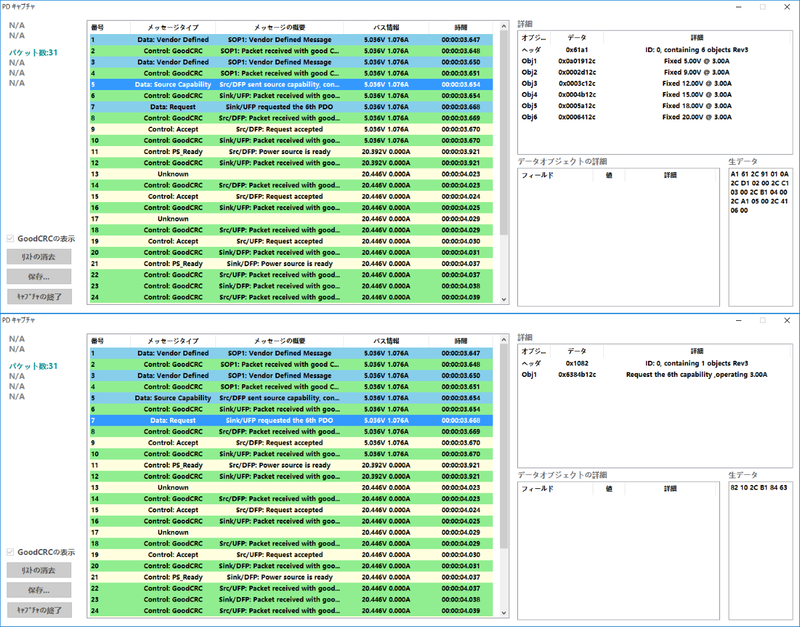The height and width of the screenshot is (627, 800).
Task: Select packet 24 Control: GoodCRC in top window
Action: (291, 297)
